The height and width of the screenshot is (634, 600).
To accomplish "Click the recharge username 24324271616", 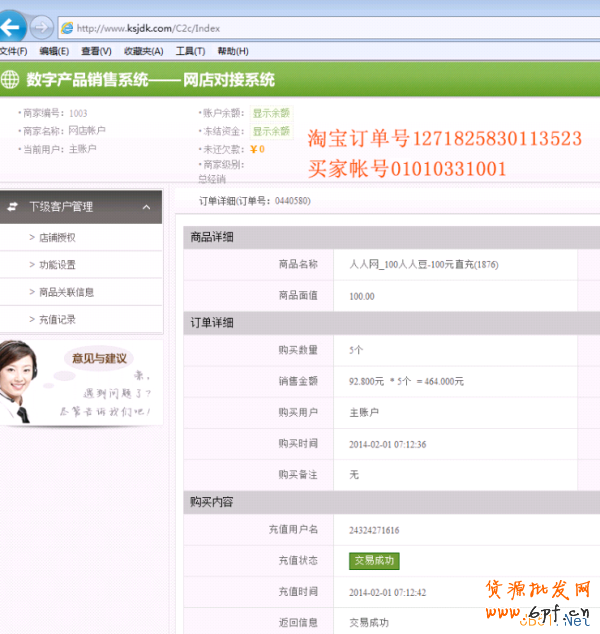I will pos(374,530).
